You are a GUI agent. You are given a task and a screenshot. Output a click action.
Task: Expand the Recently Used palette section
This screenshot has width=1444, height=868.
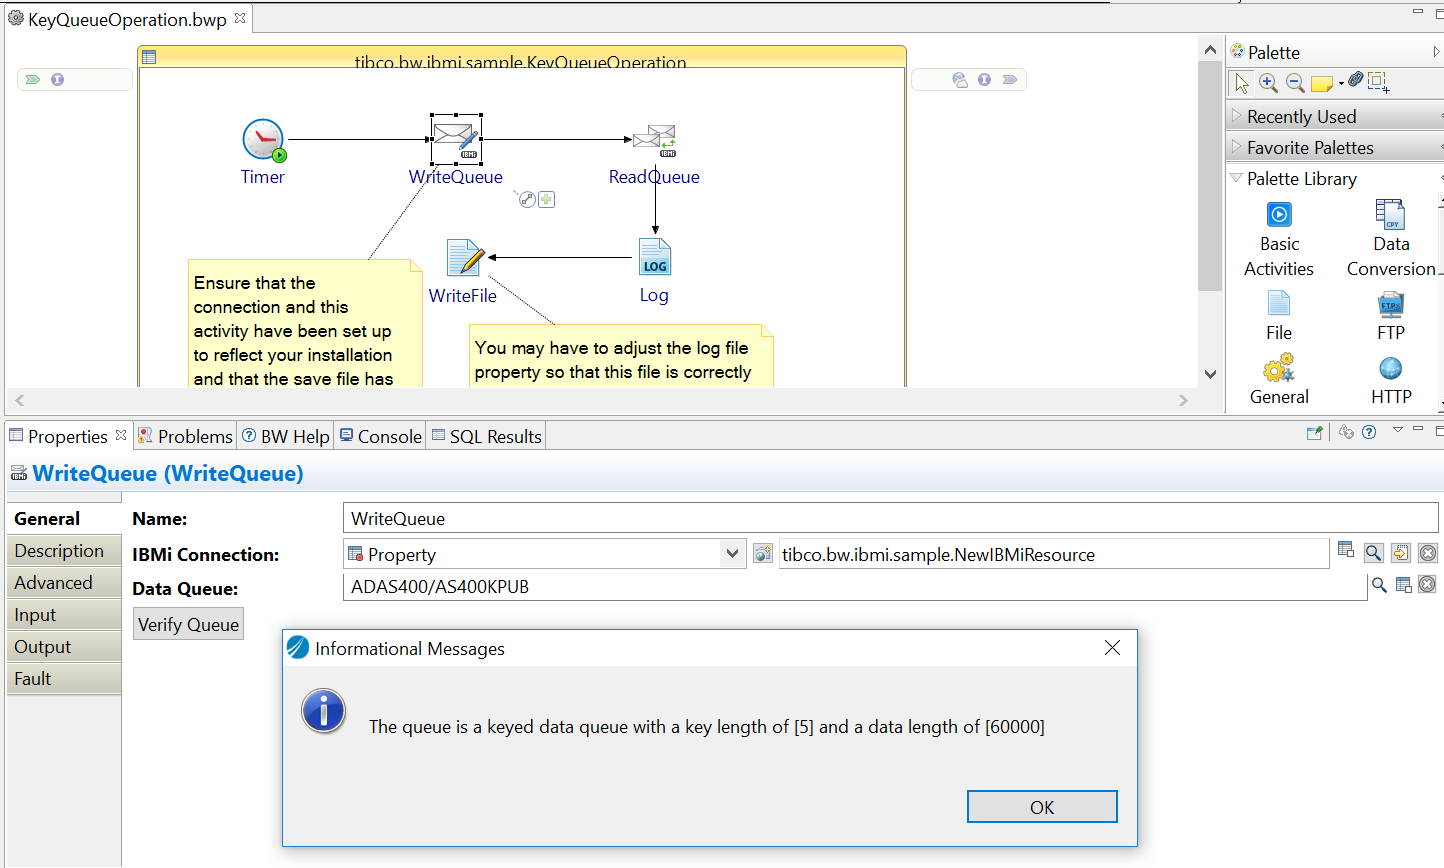pyautogui.click(x=1336, y=116)
